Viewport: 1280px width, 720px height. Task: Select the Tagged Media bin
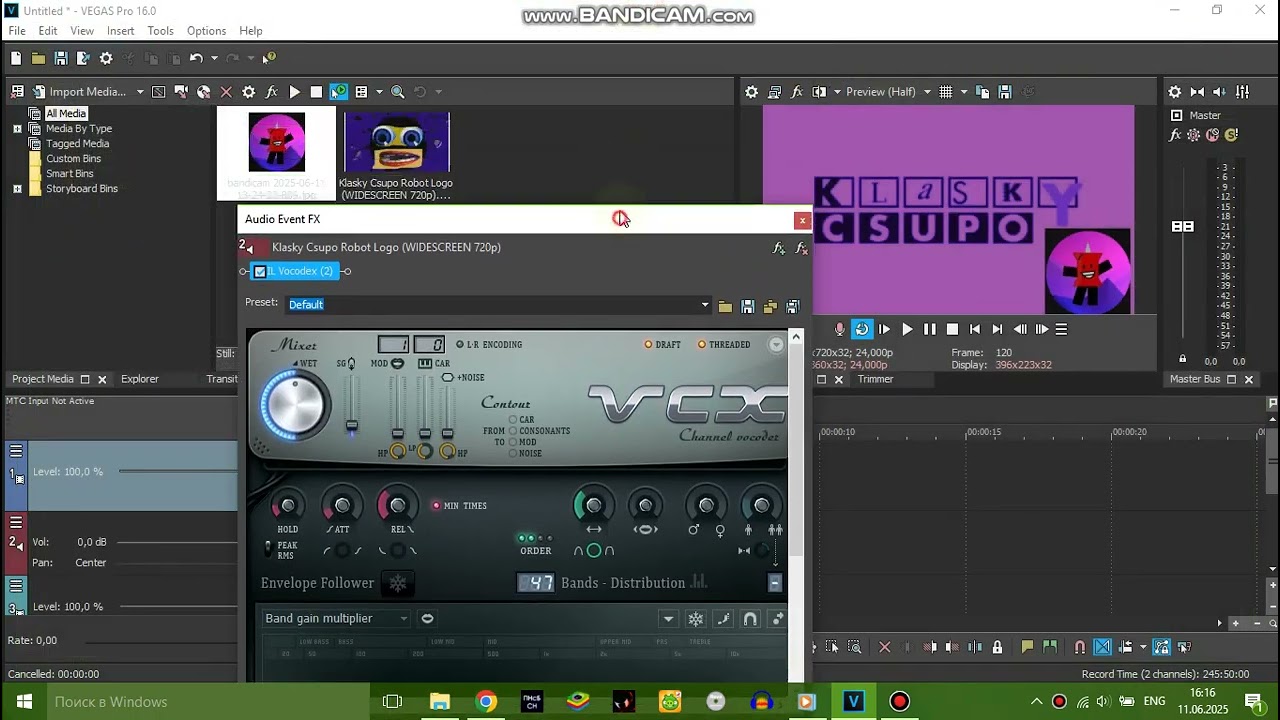[x=77, y=144]
